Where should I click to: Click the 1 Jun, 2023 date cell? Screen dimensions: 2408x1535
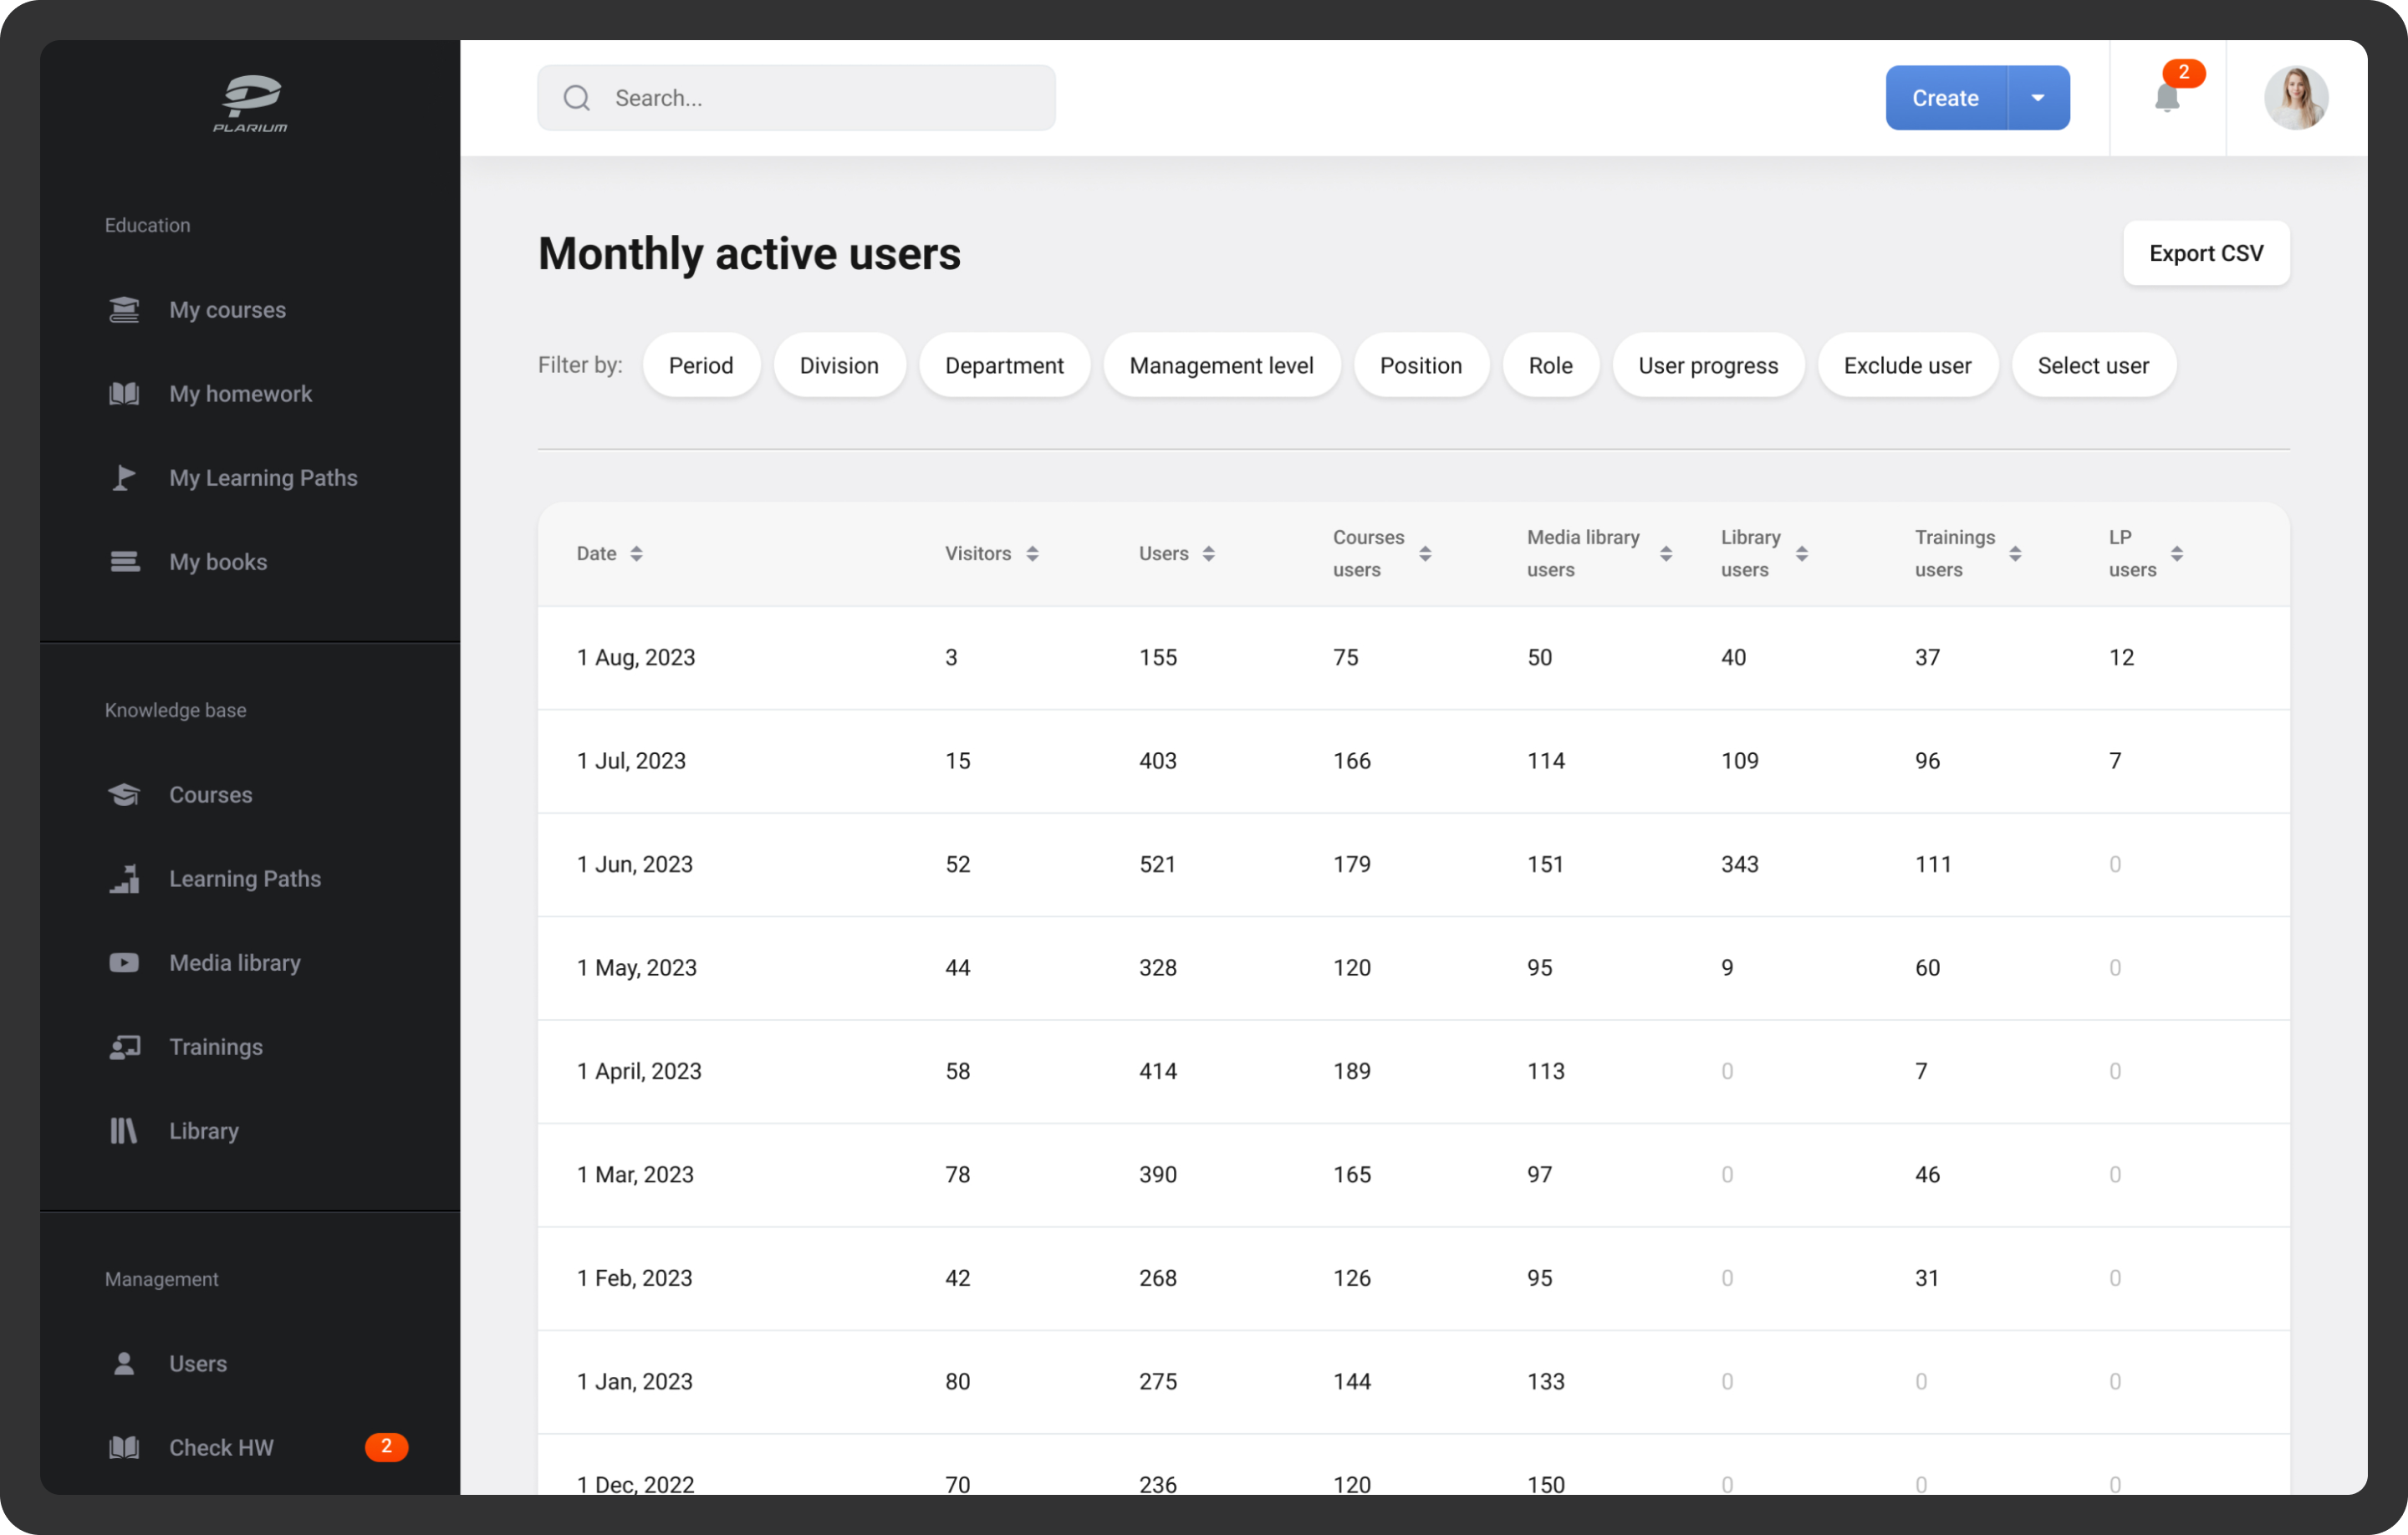pyautogui.click(x=635, y=864)
